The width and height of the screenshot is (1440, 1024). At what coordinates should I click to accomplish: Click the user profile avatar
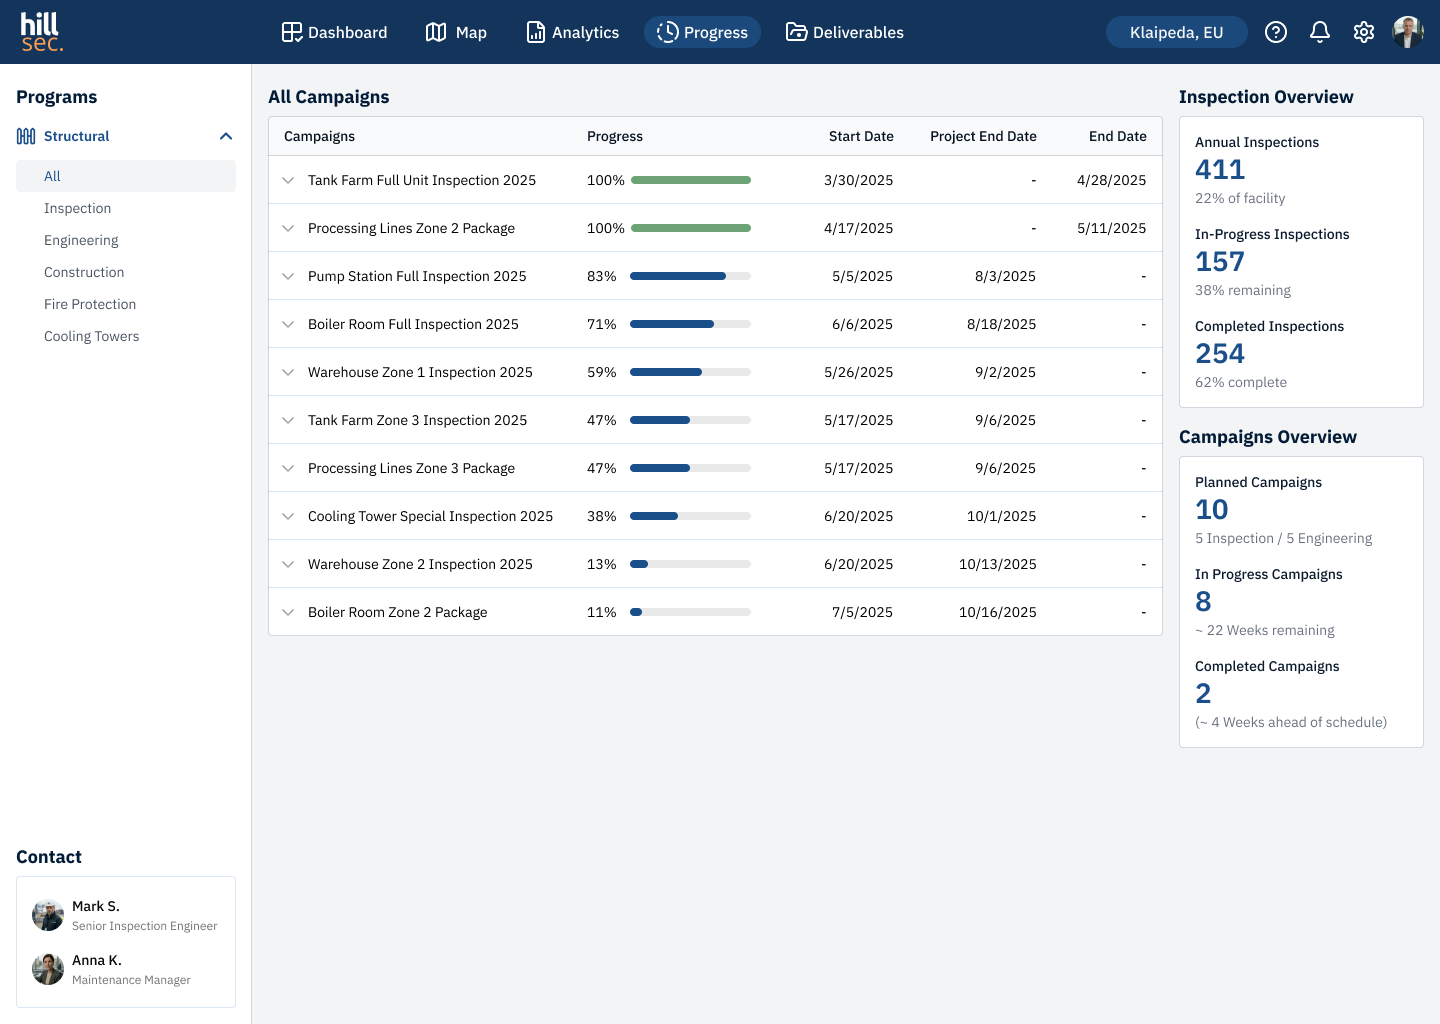coord(1408,32)
